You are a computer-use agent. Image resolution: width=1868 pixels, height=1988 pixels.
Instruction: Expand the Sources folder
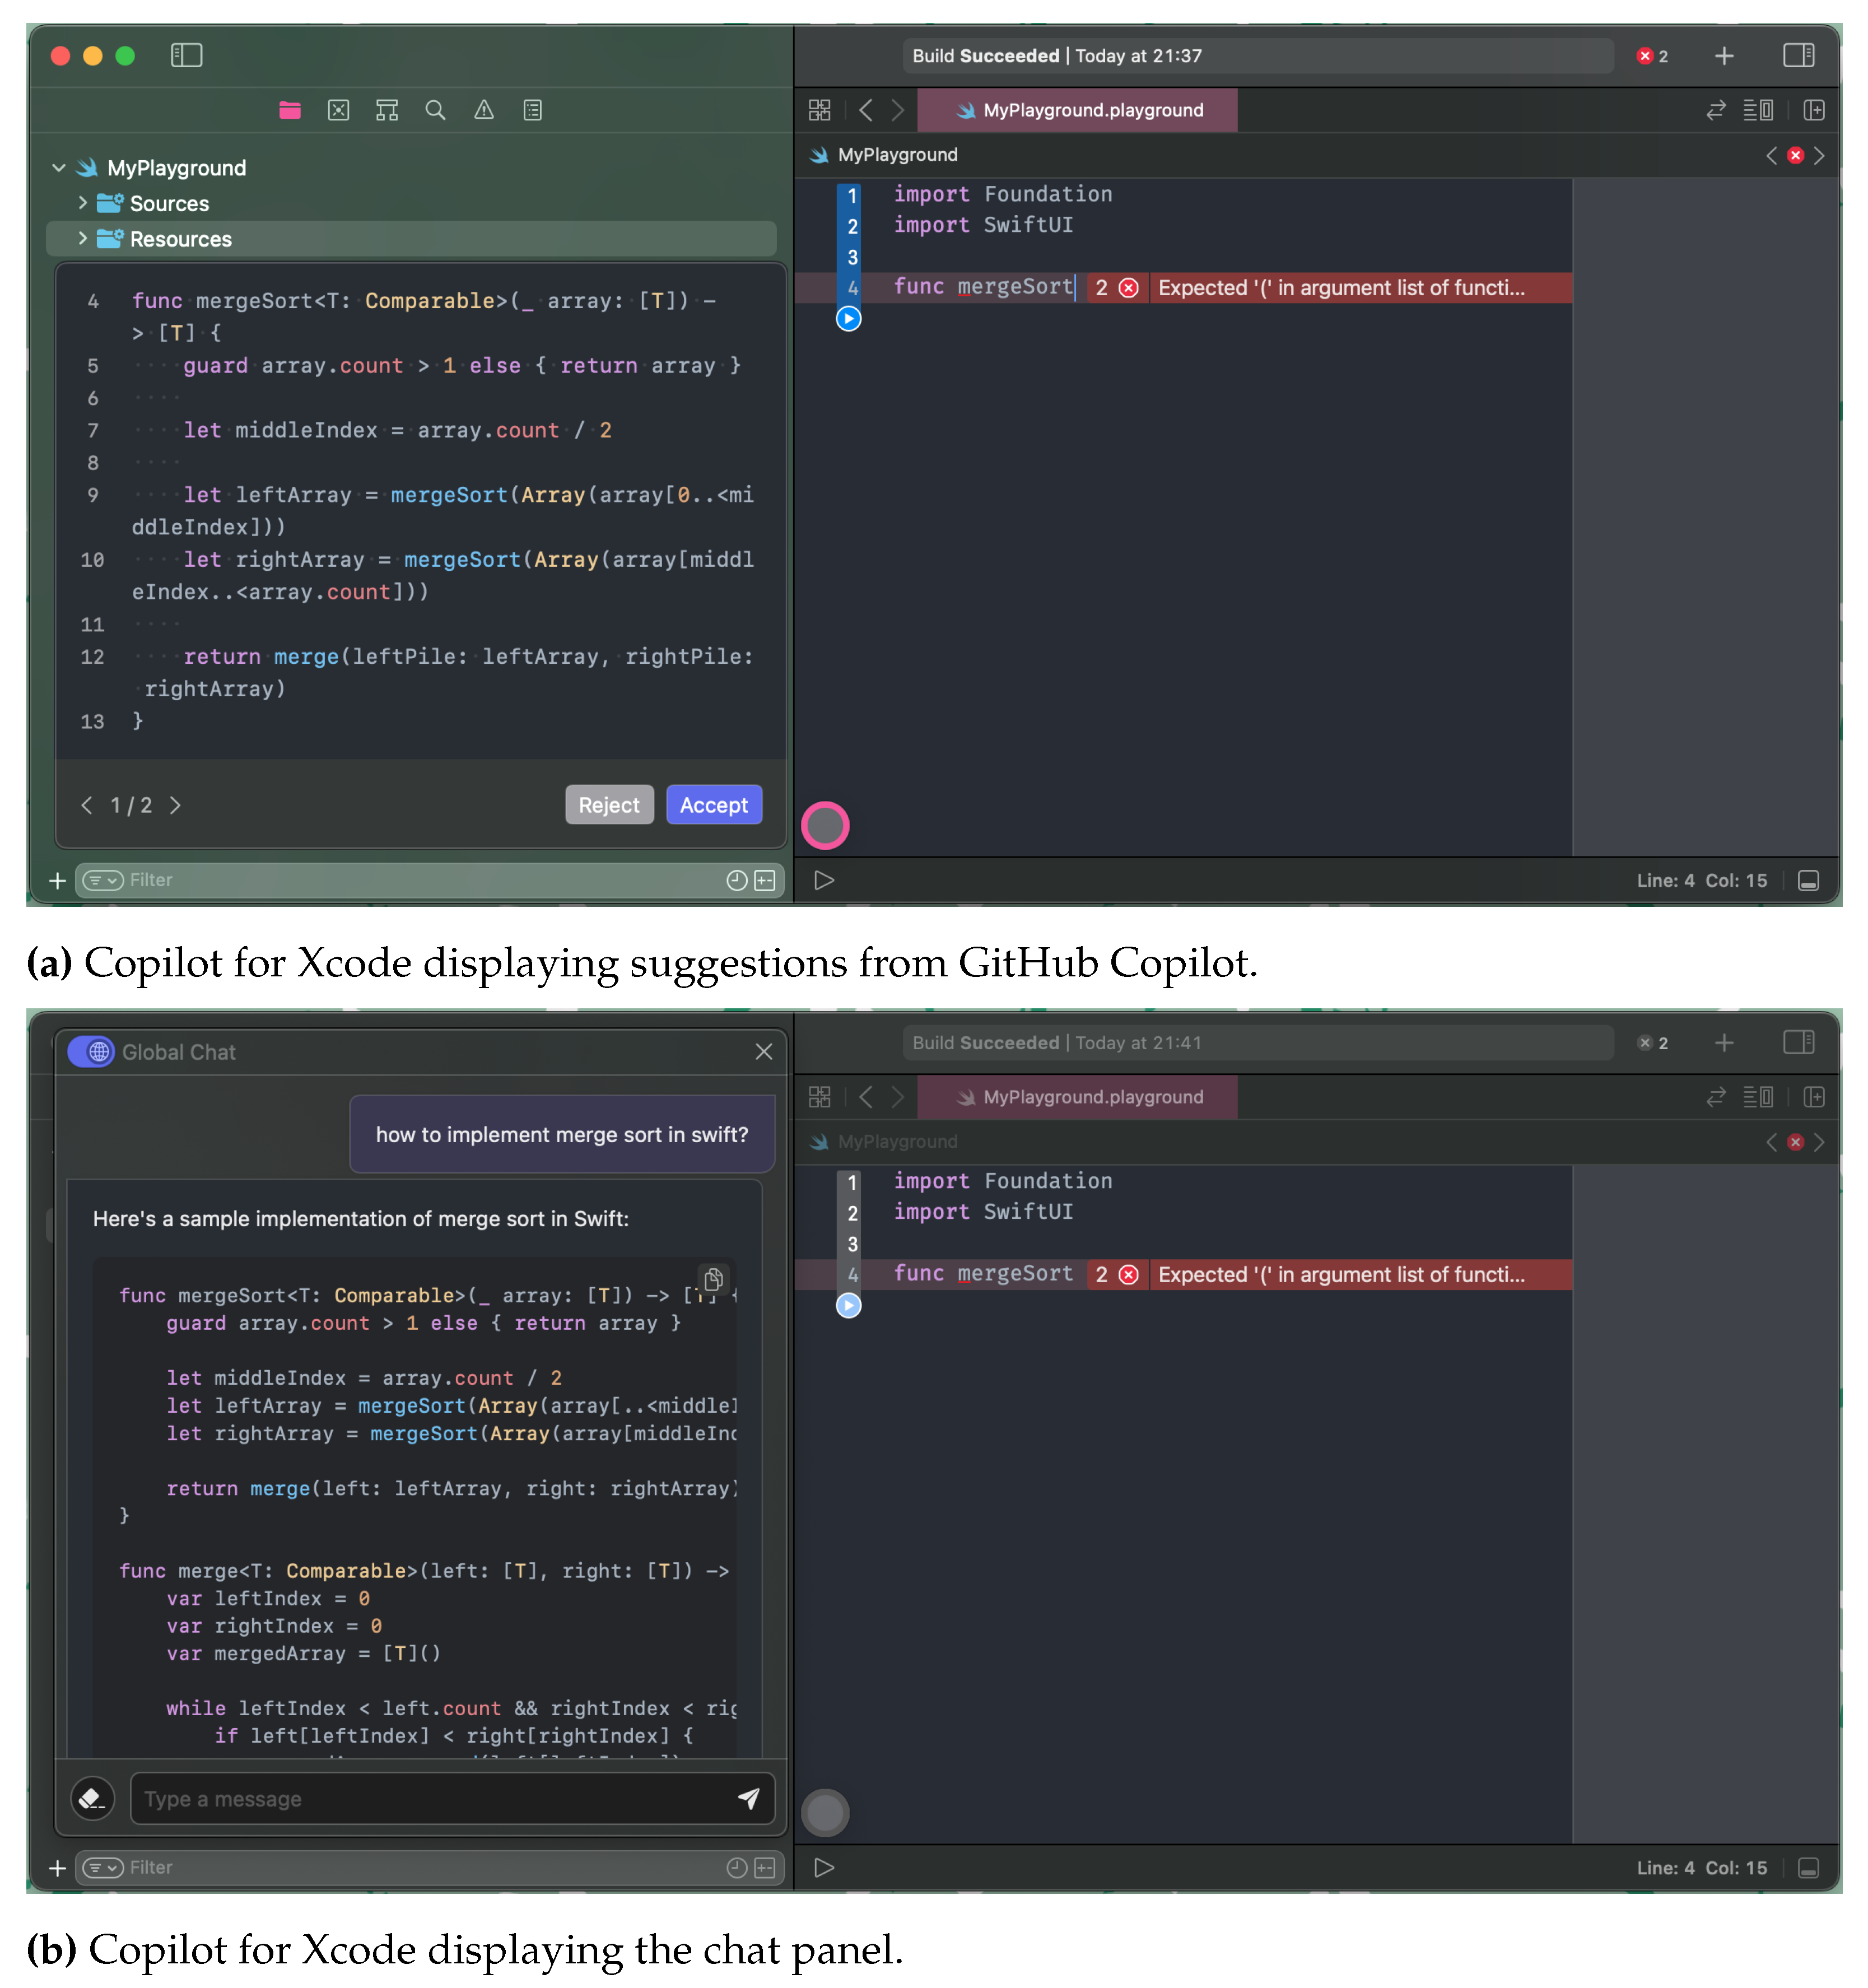pos(83,203)
